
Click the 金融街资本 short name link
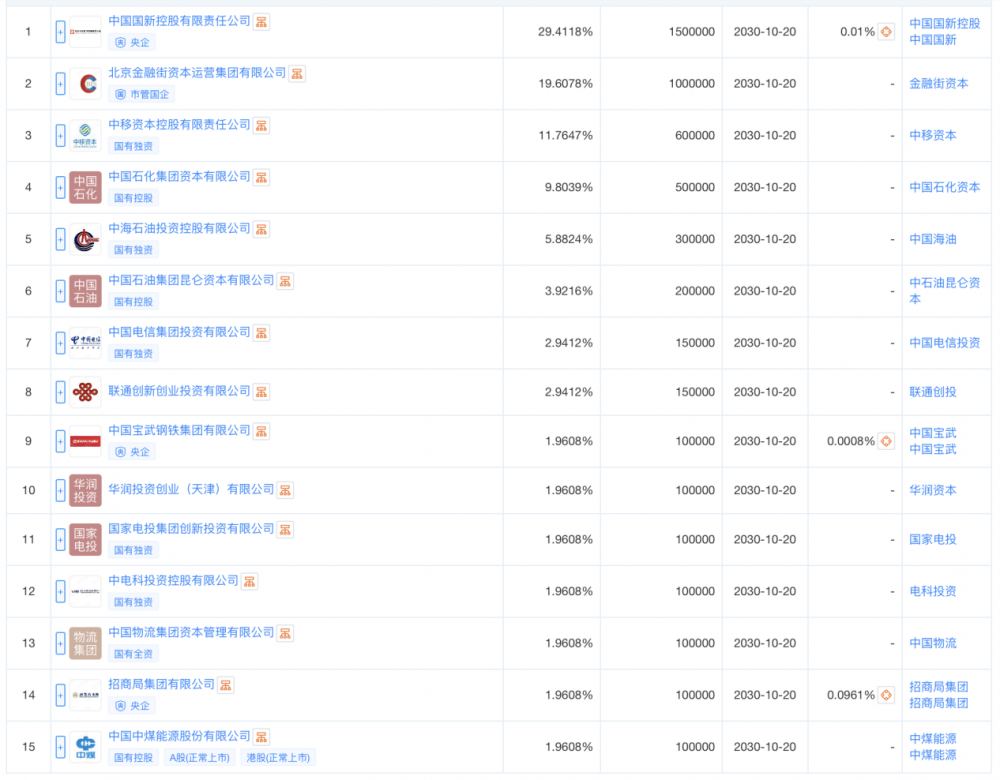tap(938, 84)
